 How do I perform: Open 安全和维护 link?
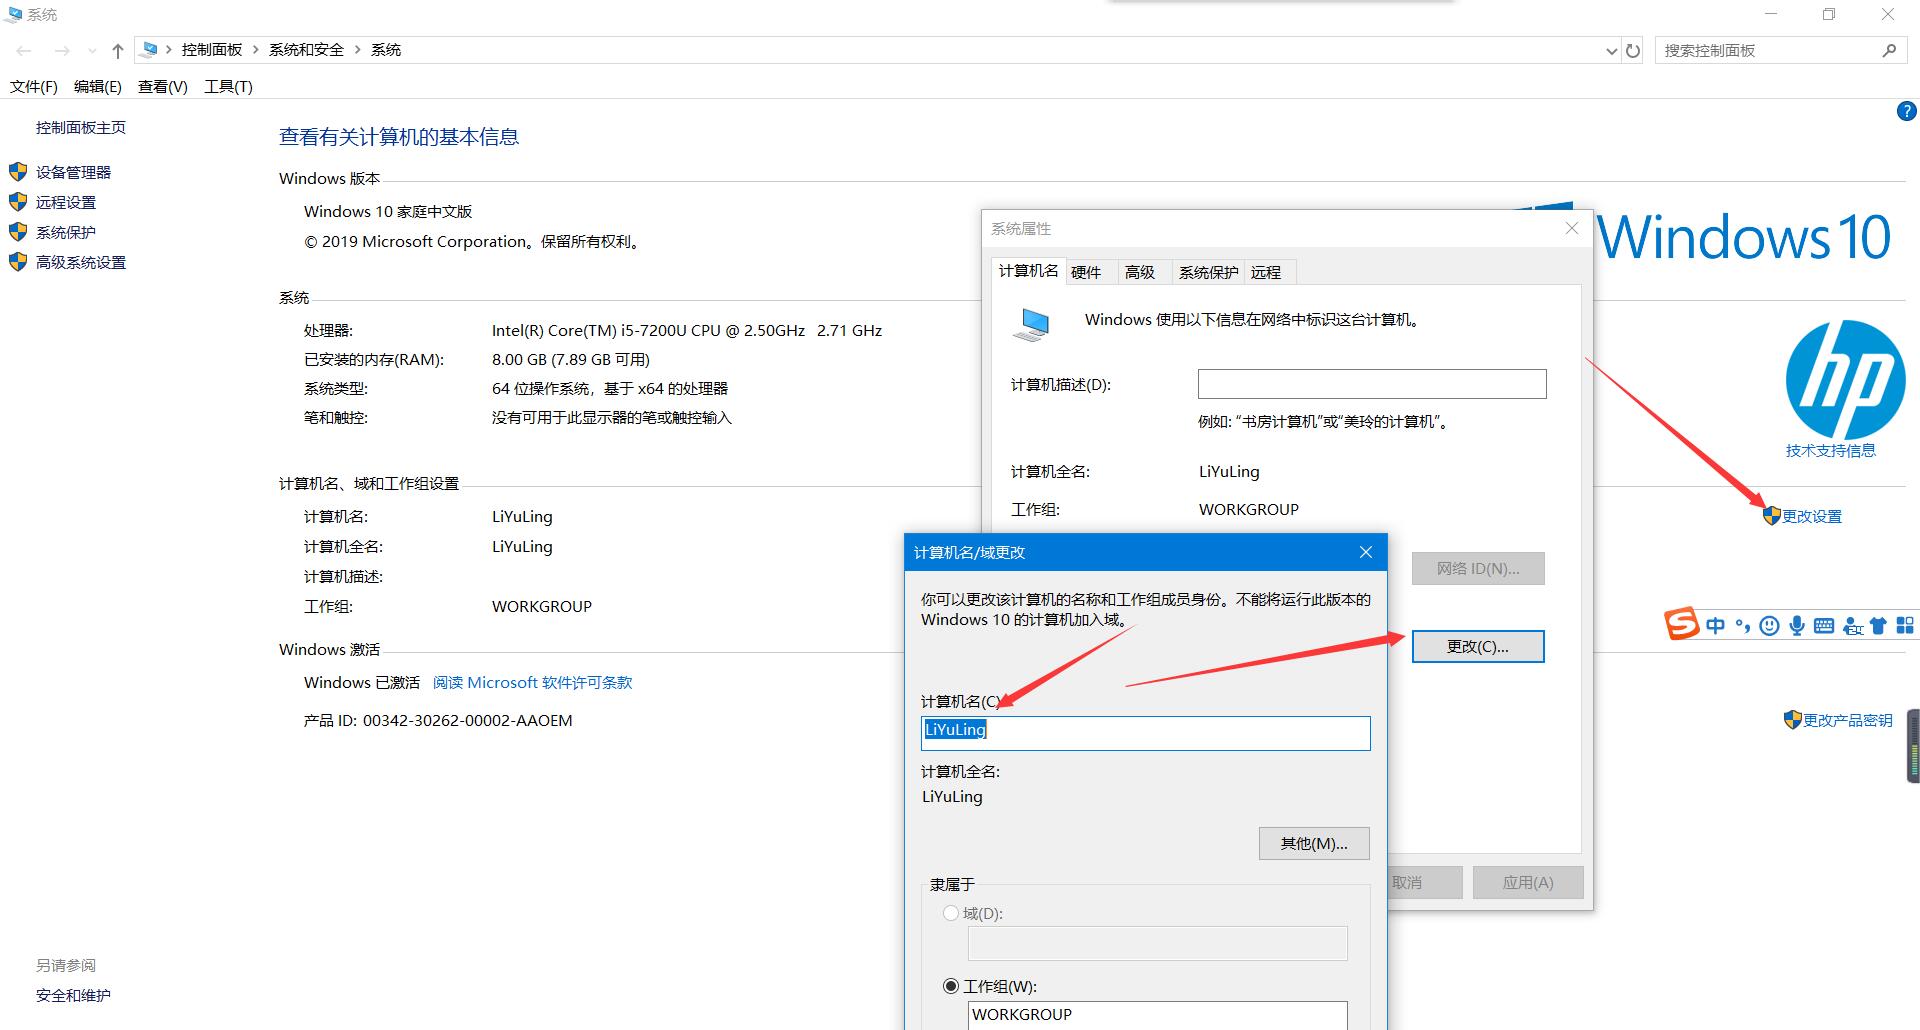coord(73,995)
